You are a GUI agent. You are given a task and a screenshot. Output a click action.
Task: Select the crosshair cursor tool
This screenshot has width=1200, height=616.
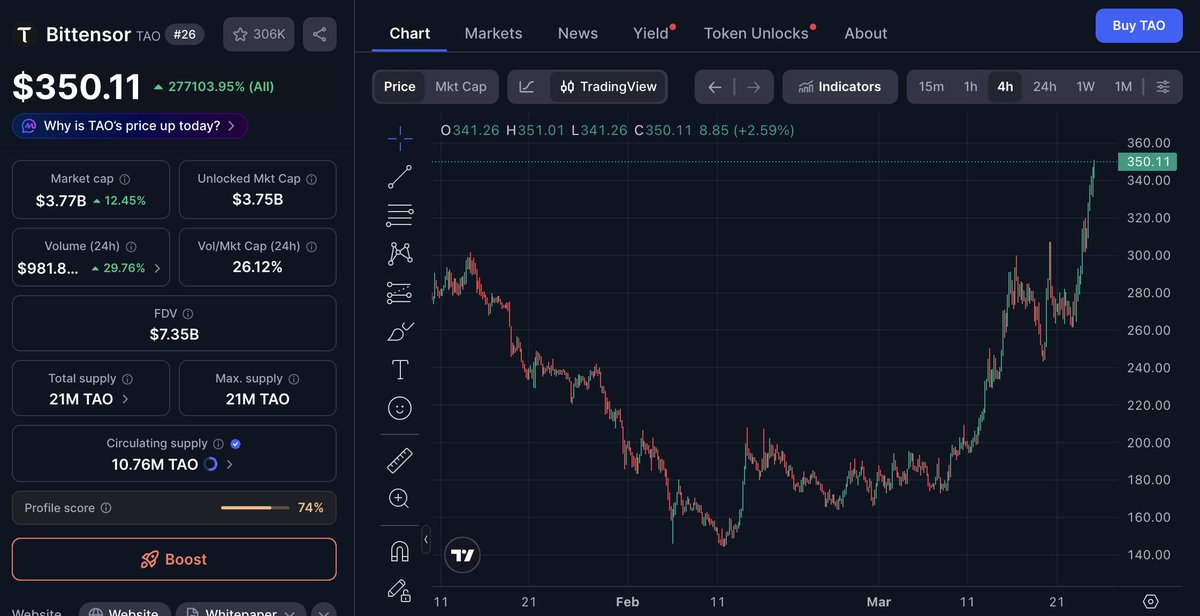click(x=400, y=139)
